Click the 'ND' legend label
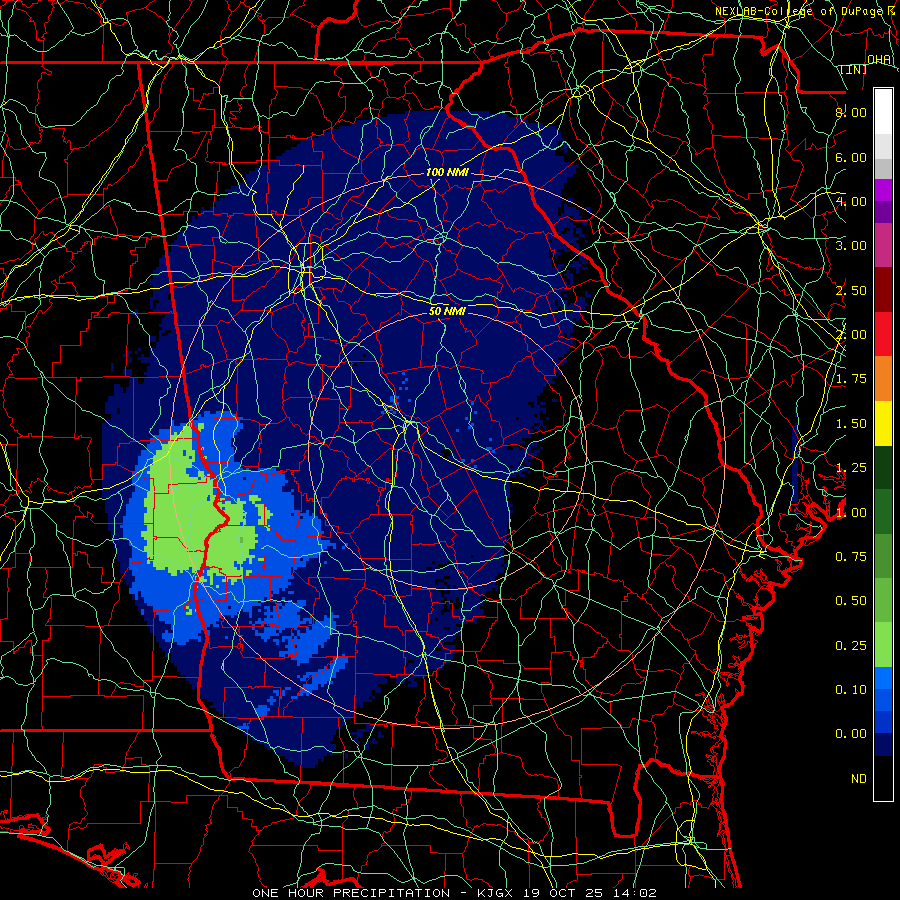This screenshot has width=900, height=900. pyautogui.click(x=859, y=779)
